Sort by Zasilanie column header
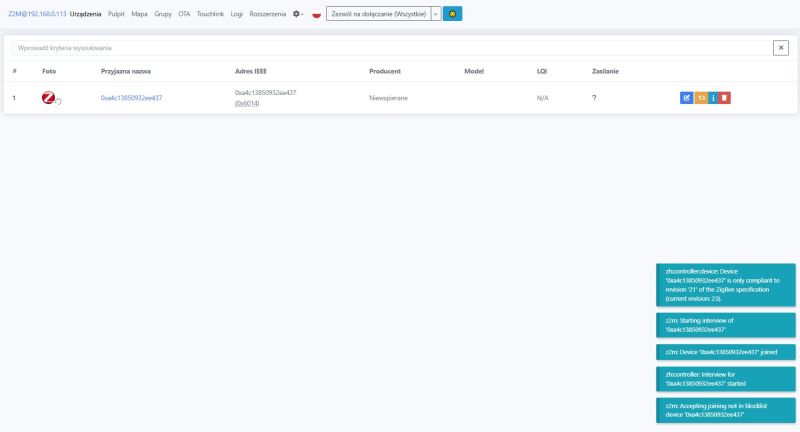The height and width of the screenshot is (432, 800). click(605, 71)
